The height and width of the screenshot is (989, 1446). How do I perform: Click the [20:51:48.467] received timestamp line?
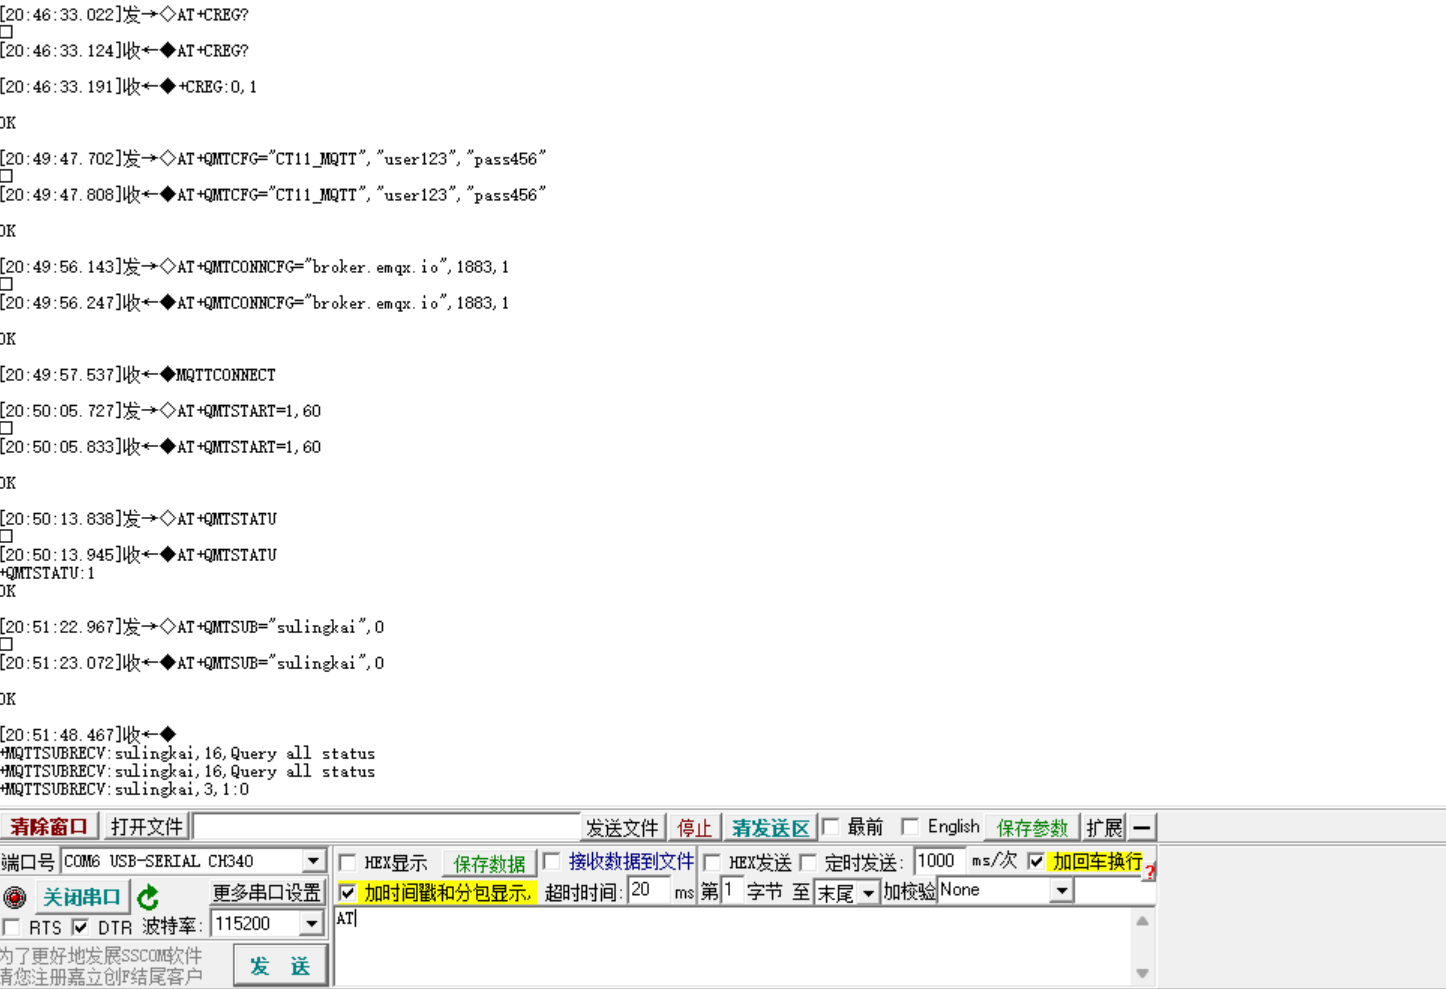tap(88, 735)
